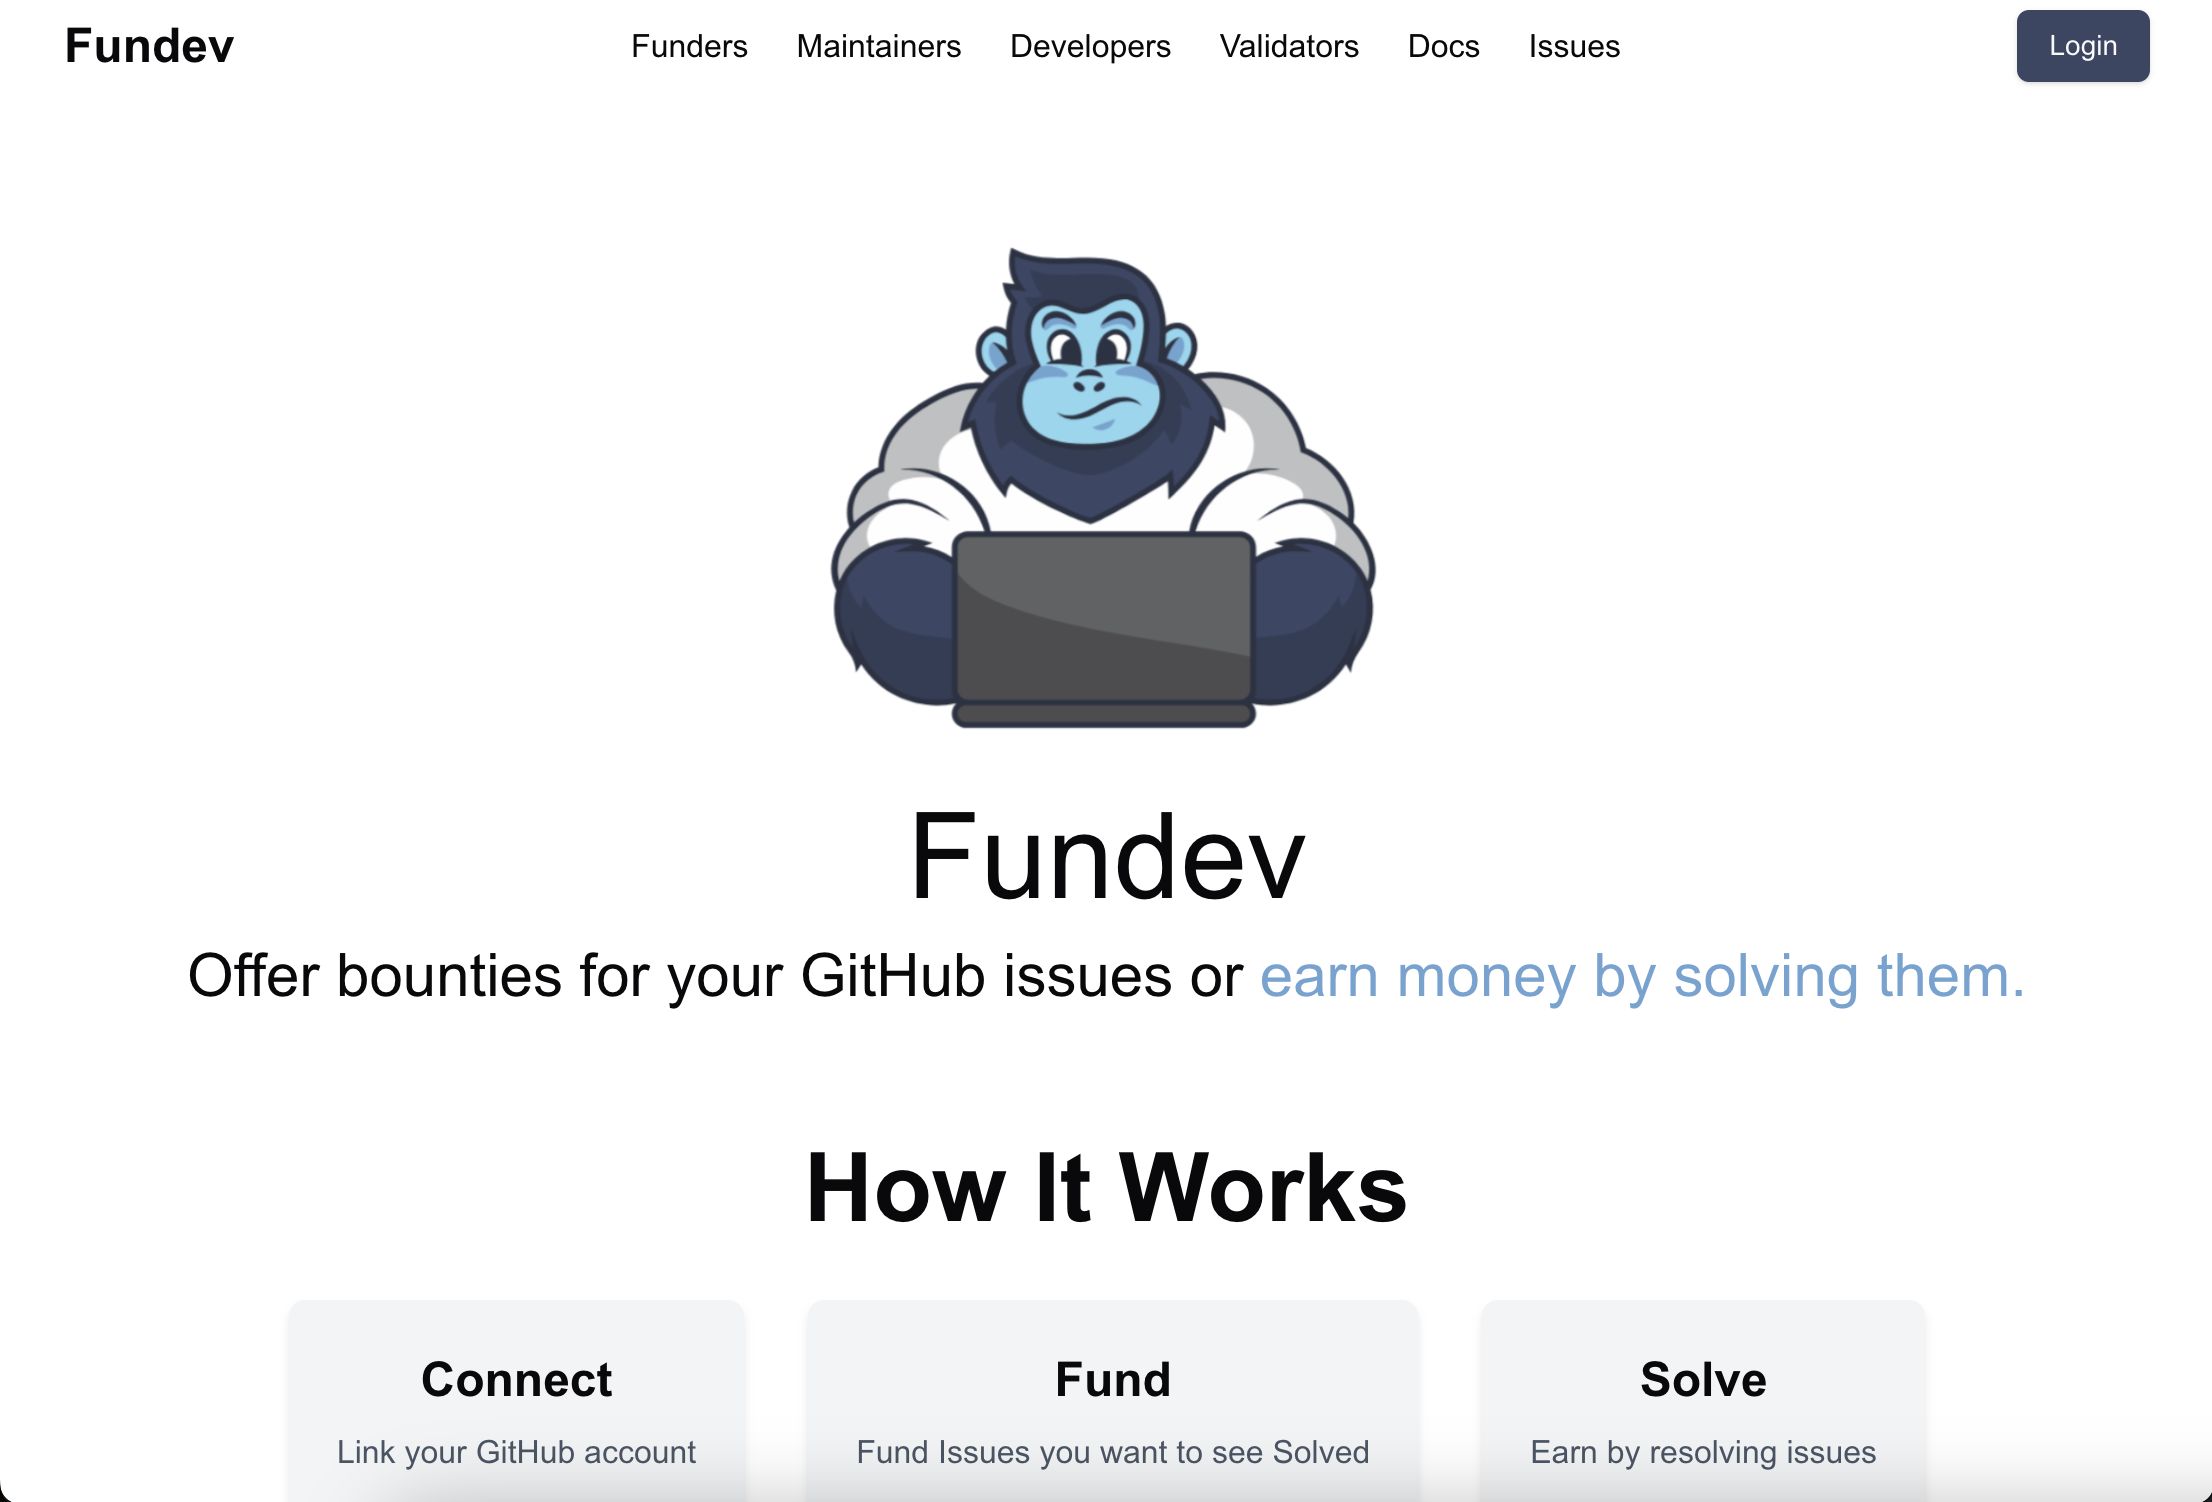Toggle the Issues navigation item

pos(1572,45)
